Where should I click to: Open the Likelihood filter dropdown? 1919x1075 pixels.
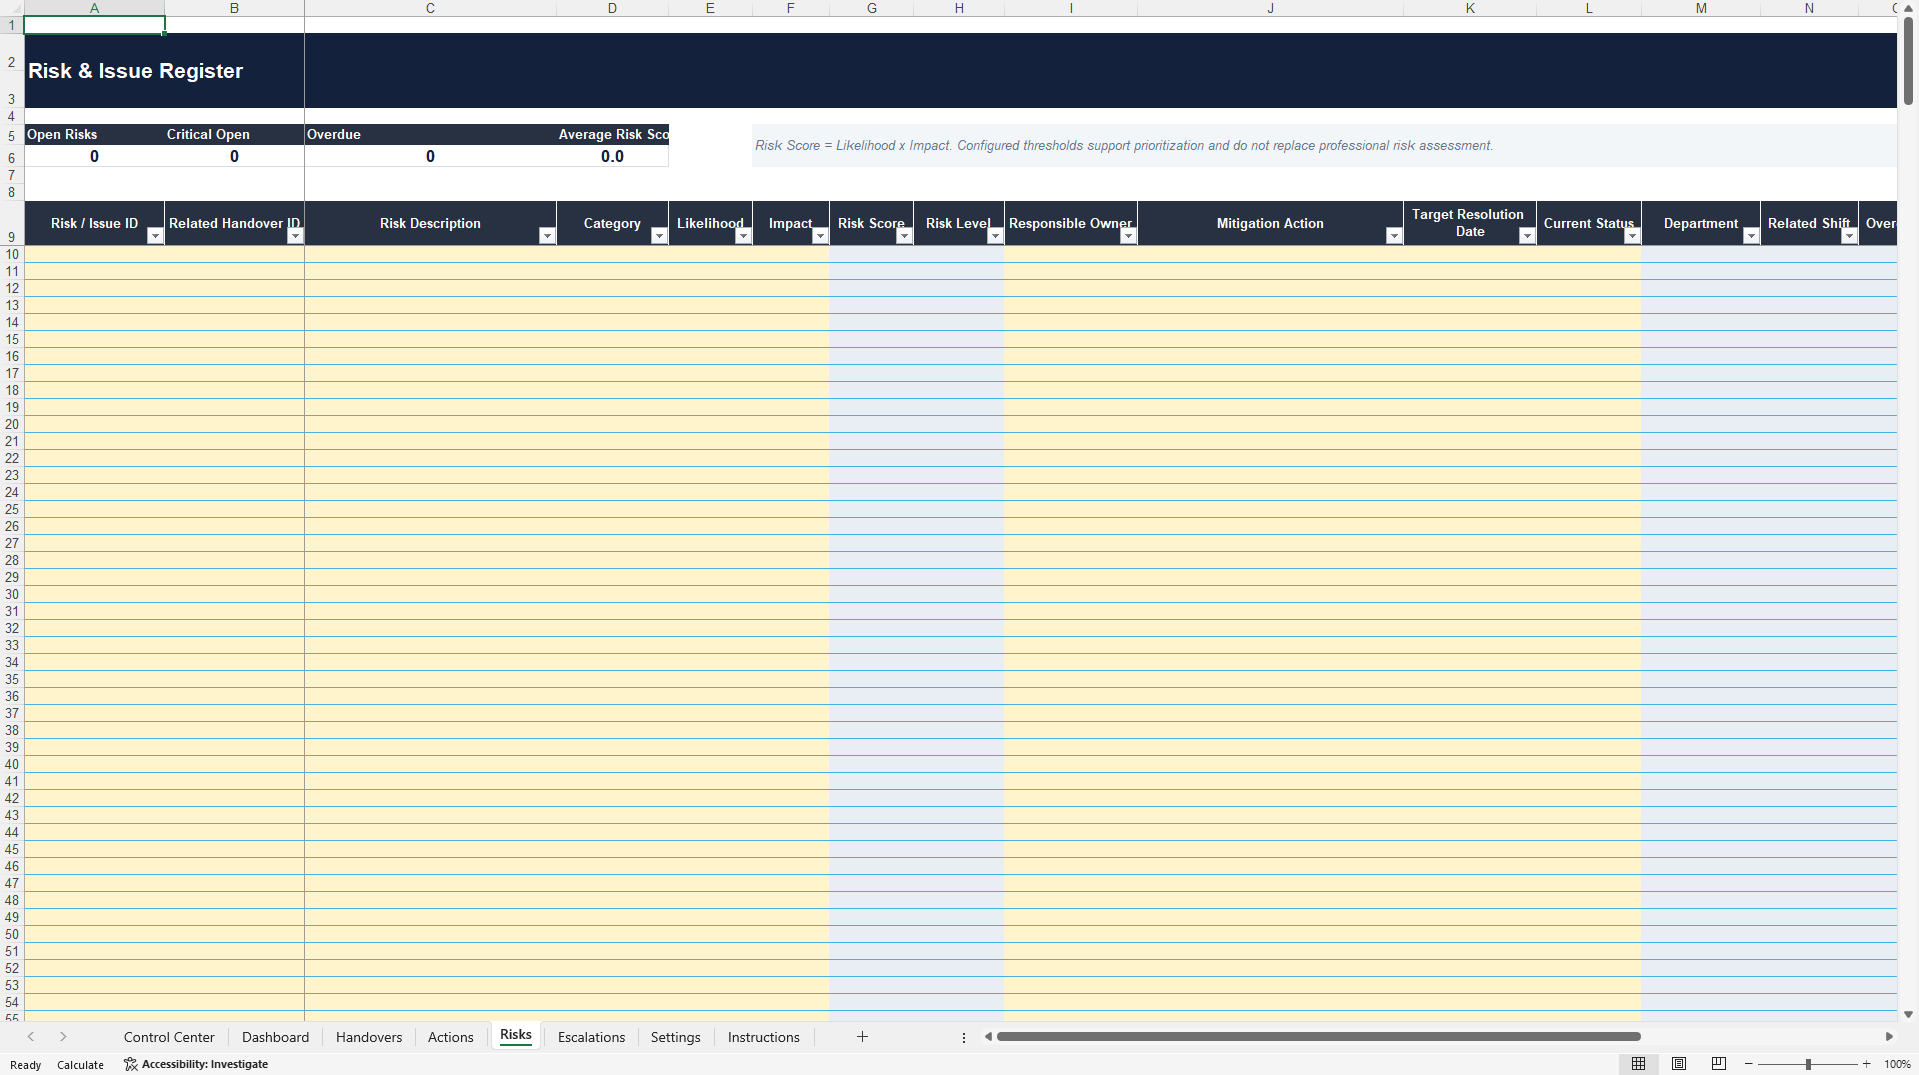click(743, 236)
